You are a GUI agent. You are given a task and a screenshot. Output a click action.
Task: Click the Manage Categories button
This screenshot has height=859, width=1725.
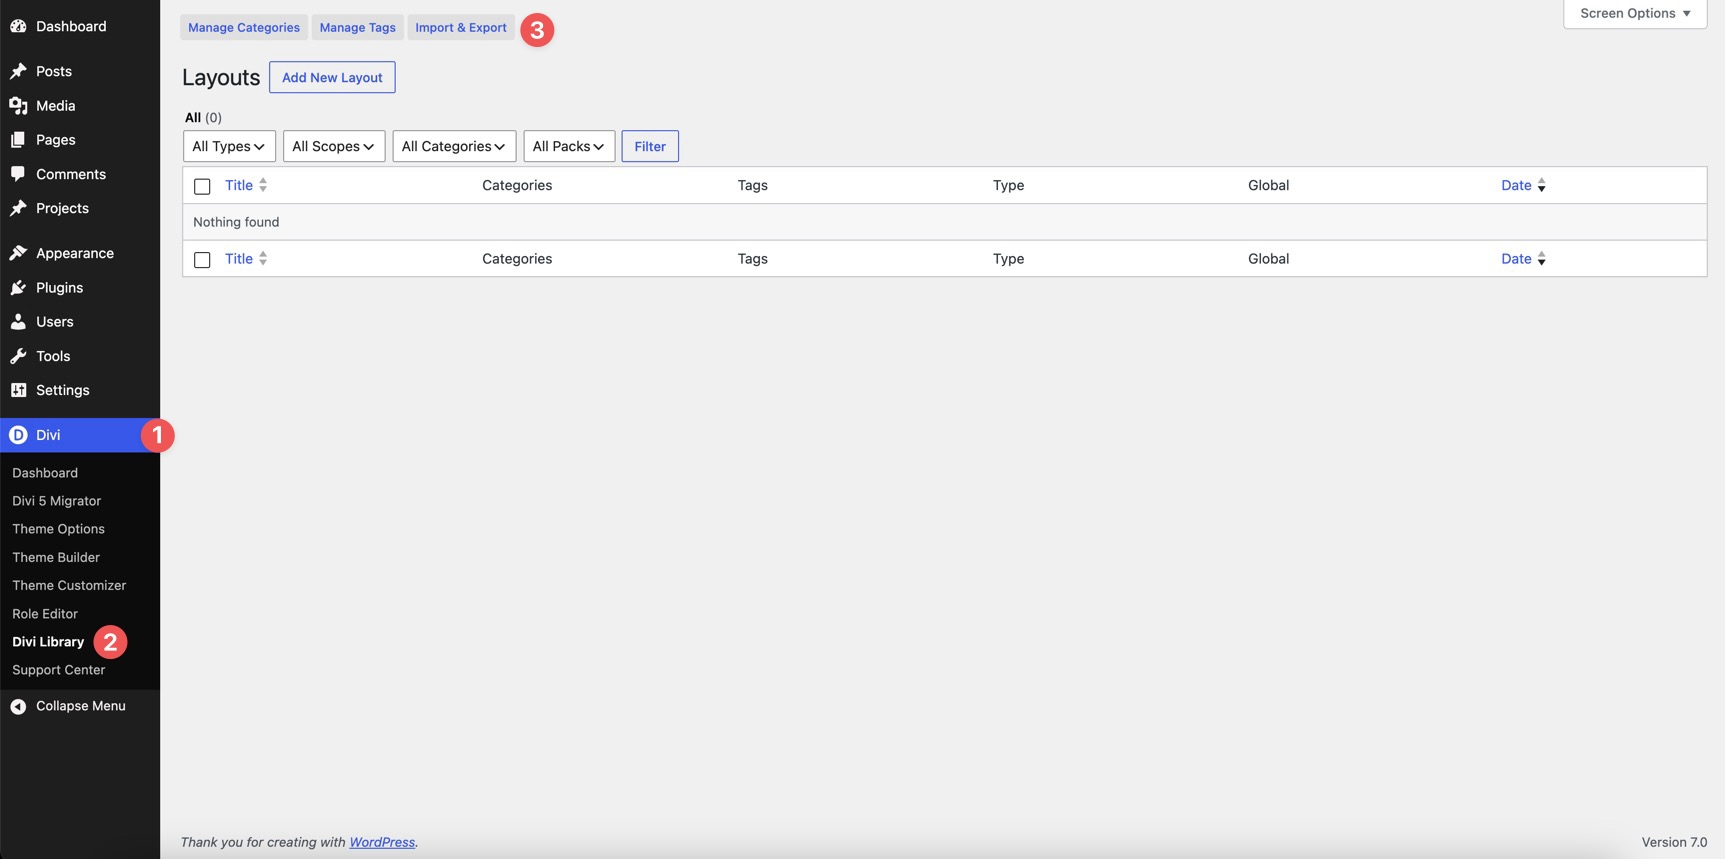pyautogui.click(x=244, y=27)
